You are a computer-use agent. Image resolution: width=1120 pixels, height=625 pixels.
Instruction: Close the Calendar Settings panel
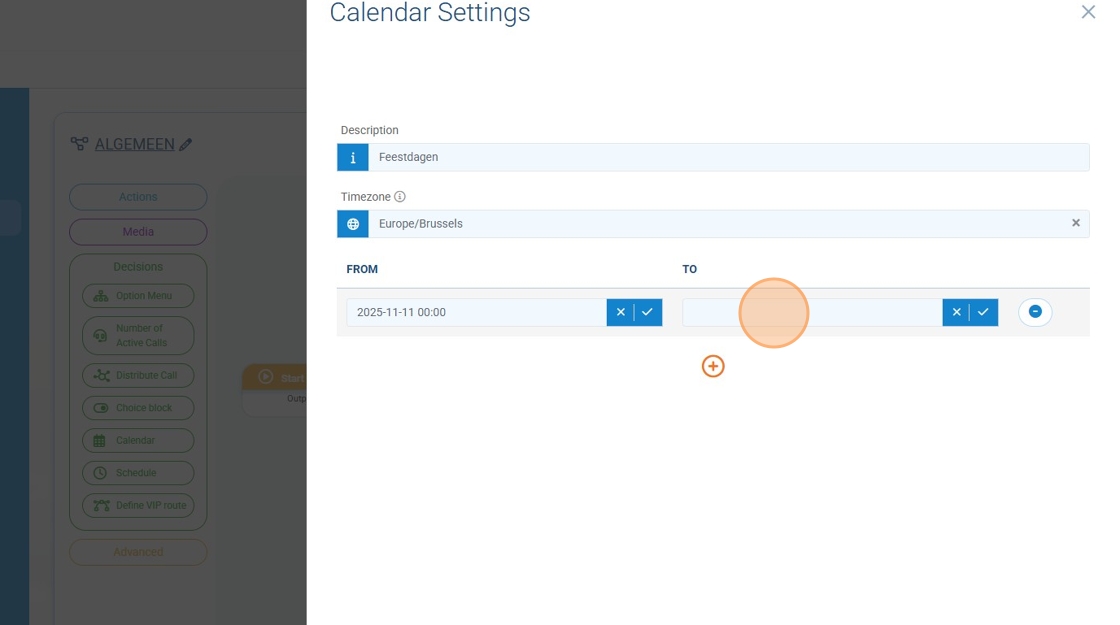tap(1088, 12)
